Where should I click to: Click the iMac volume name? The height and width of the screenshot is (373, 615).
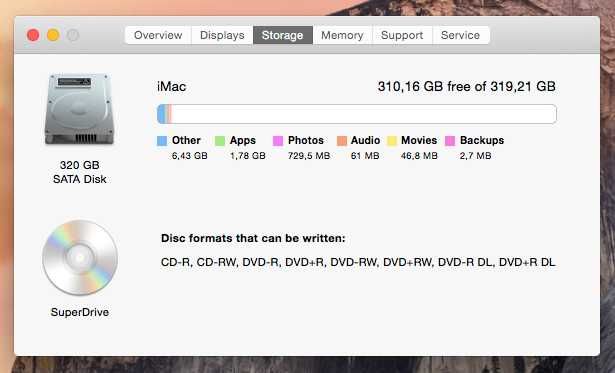[x=171, y=87]
